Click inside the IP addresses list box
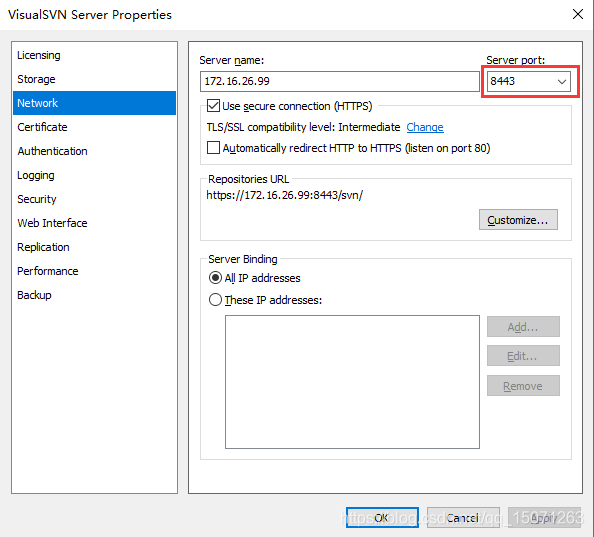Viewport: 594px width, 537px height. [x=352, y=382]
